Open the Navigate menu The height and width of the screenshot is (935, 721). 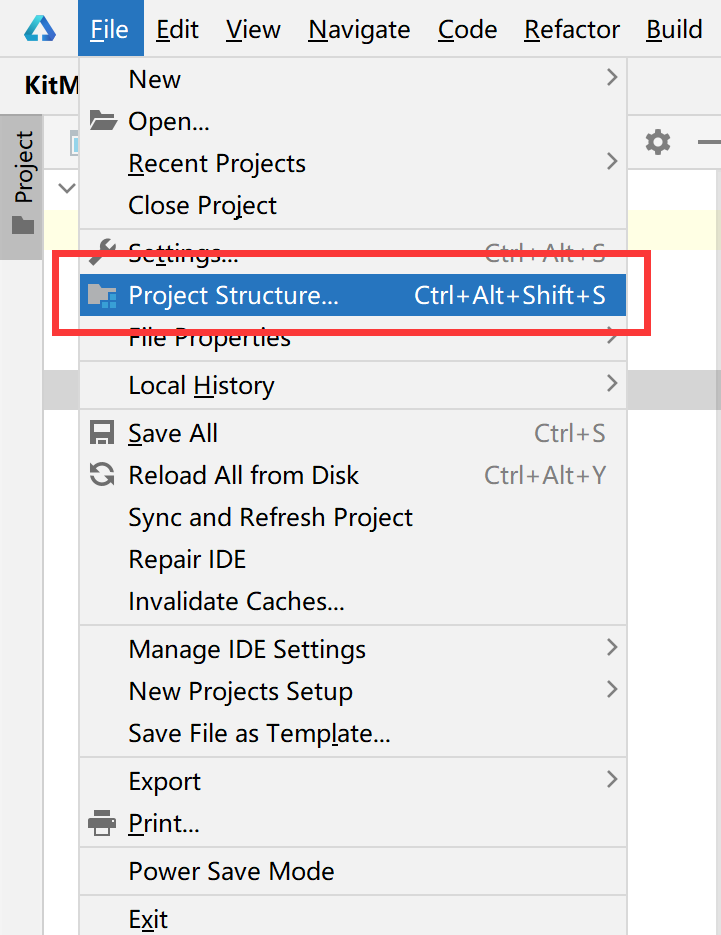tap(359, 29)
